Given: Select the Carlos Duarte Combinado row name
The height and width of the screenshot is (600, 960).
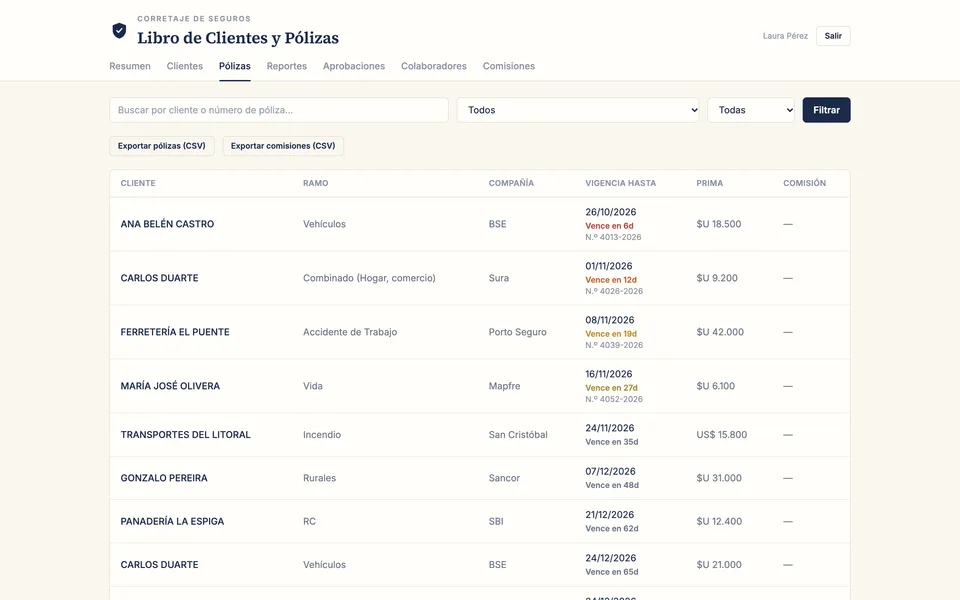Looking at the screenshot, I should pos(159,278).
